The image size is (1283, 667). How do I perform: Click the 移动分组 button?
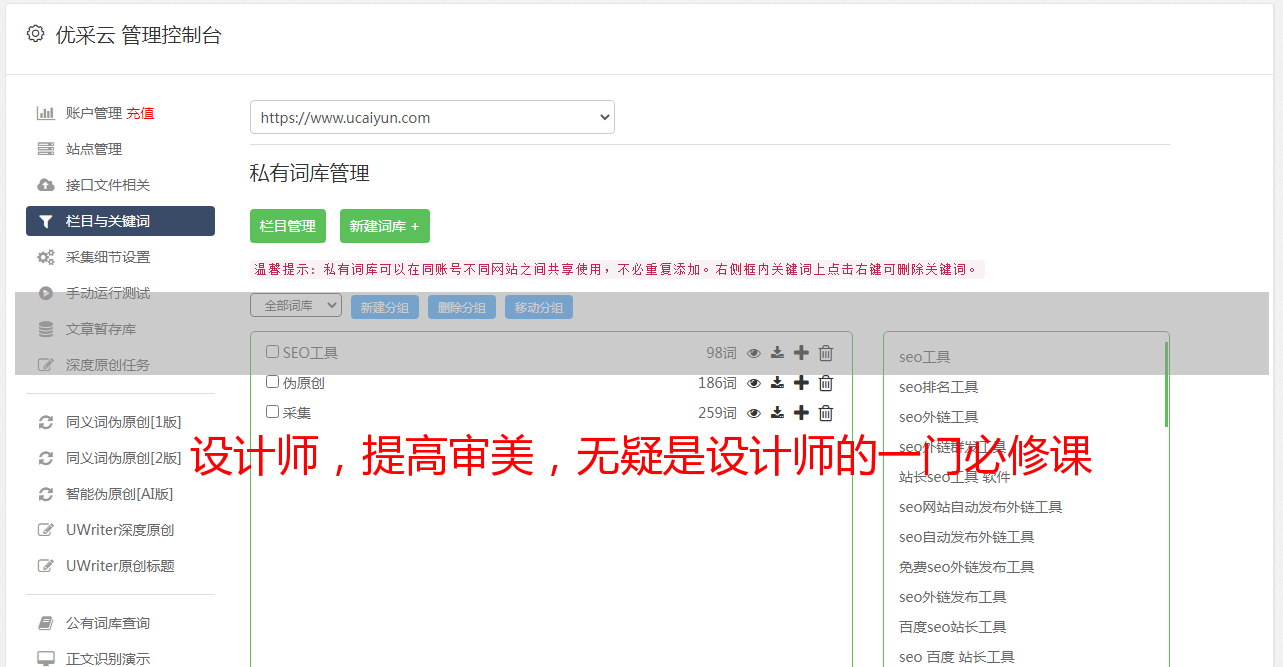tap(539, 307)
